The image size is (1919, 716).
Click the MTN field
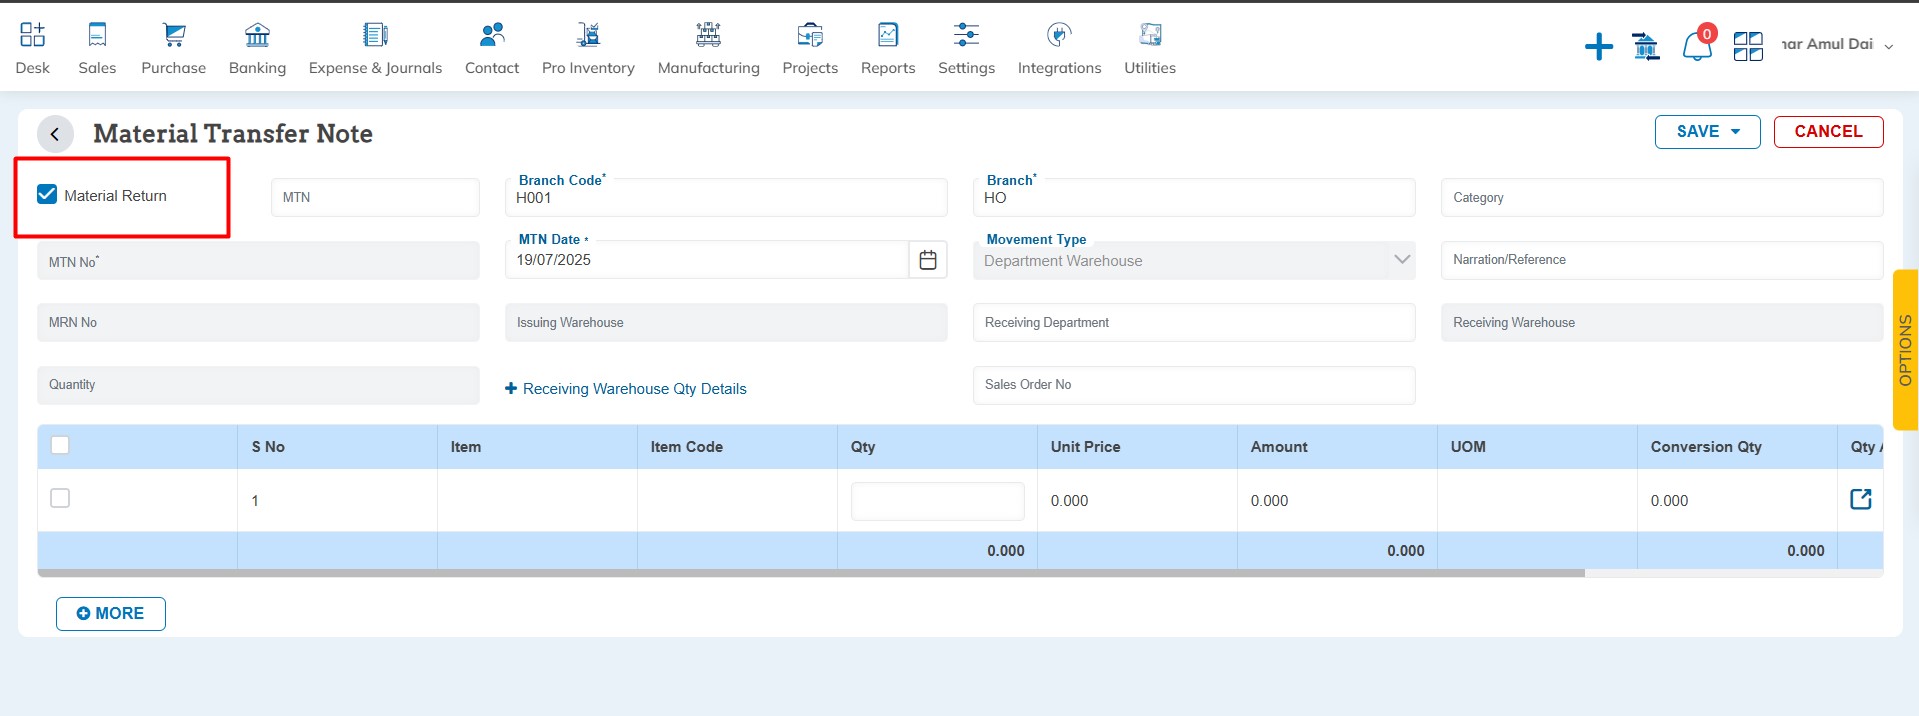pos(375,197)
